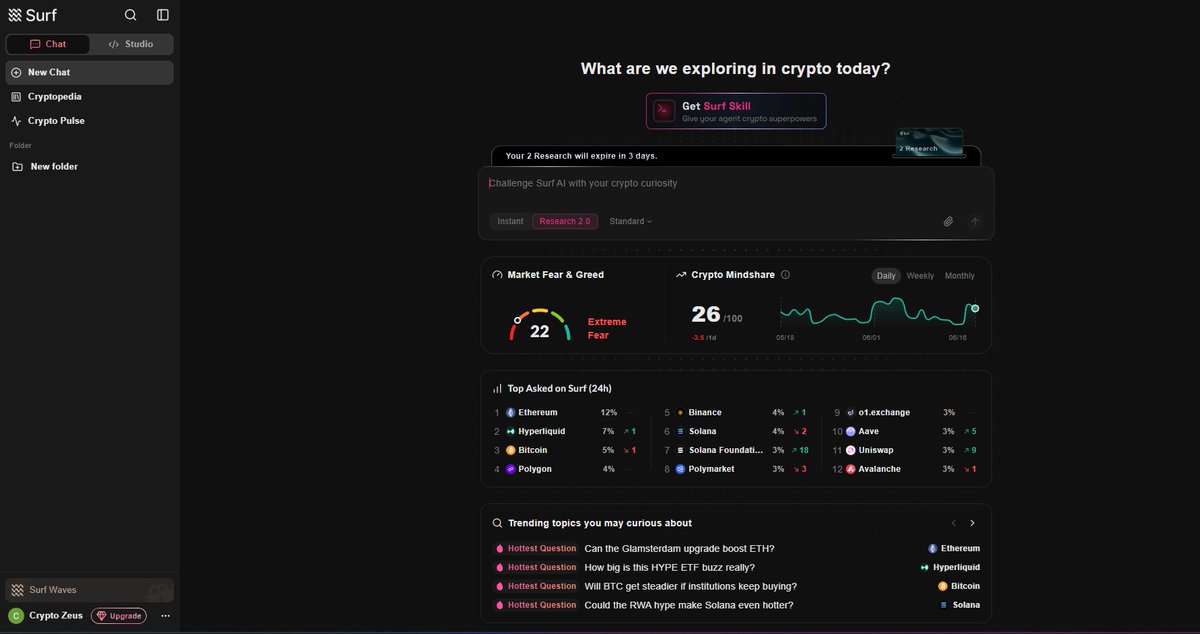Click the Avalanche icon
1200x634 pixels.
pyautogui.click(x=850, y=469)
